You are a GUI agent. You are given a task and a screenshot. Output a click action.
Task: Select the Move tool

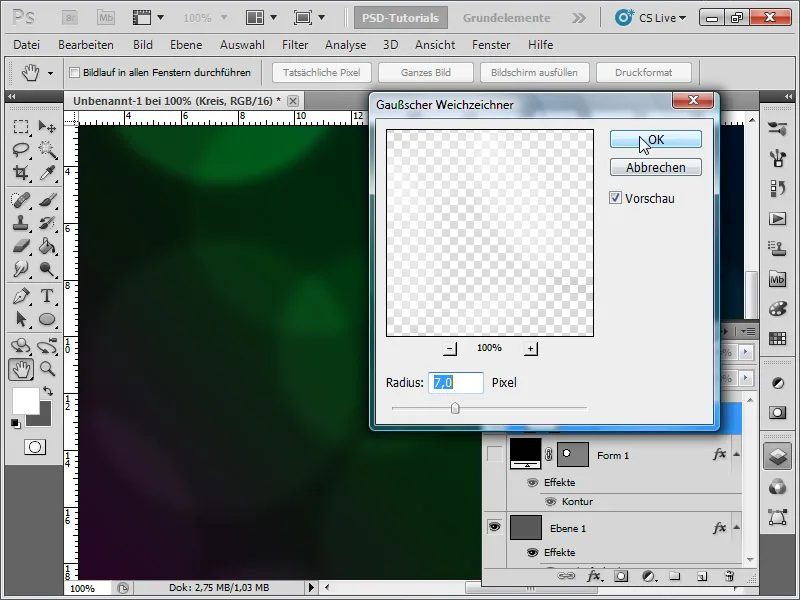pos(47,126)
